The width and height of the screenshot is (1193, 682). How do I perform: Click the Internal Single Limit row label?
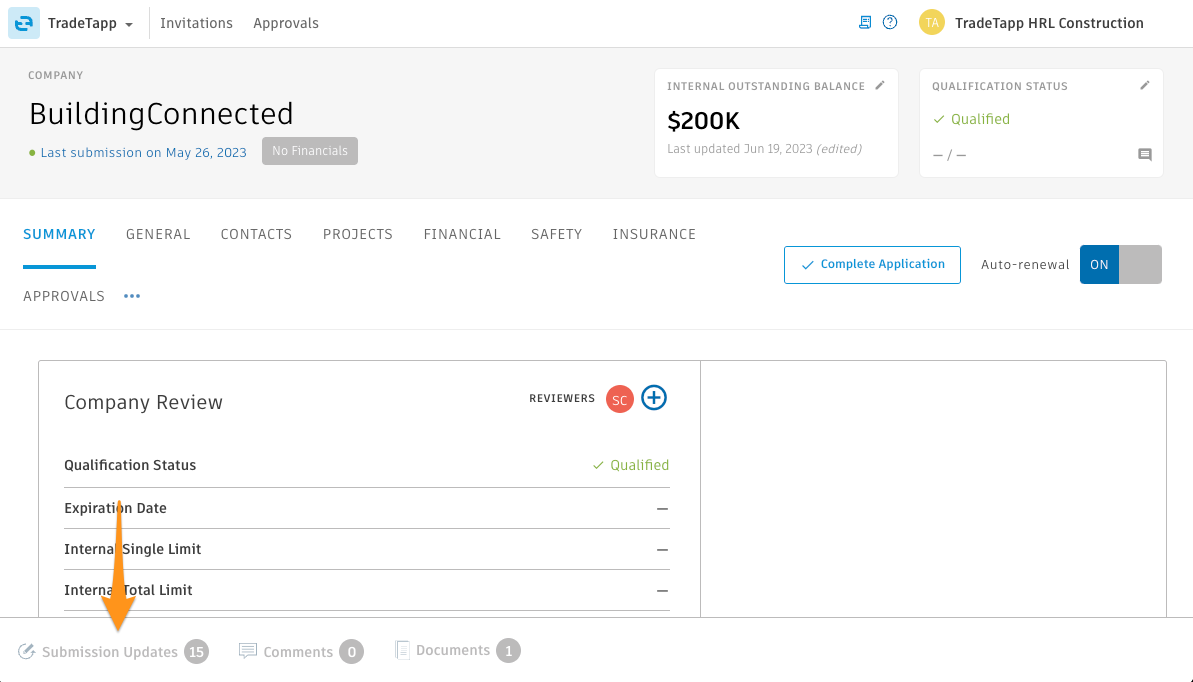132,549
